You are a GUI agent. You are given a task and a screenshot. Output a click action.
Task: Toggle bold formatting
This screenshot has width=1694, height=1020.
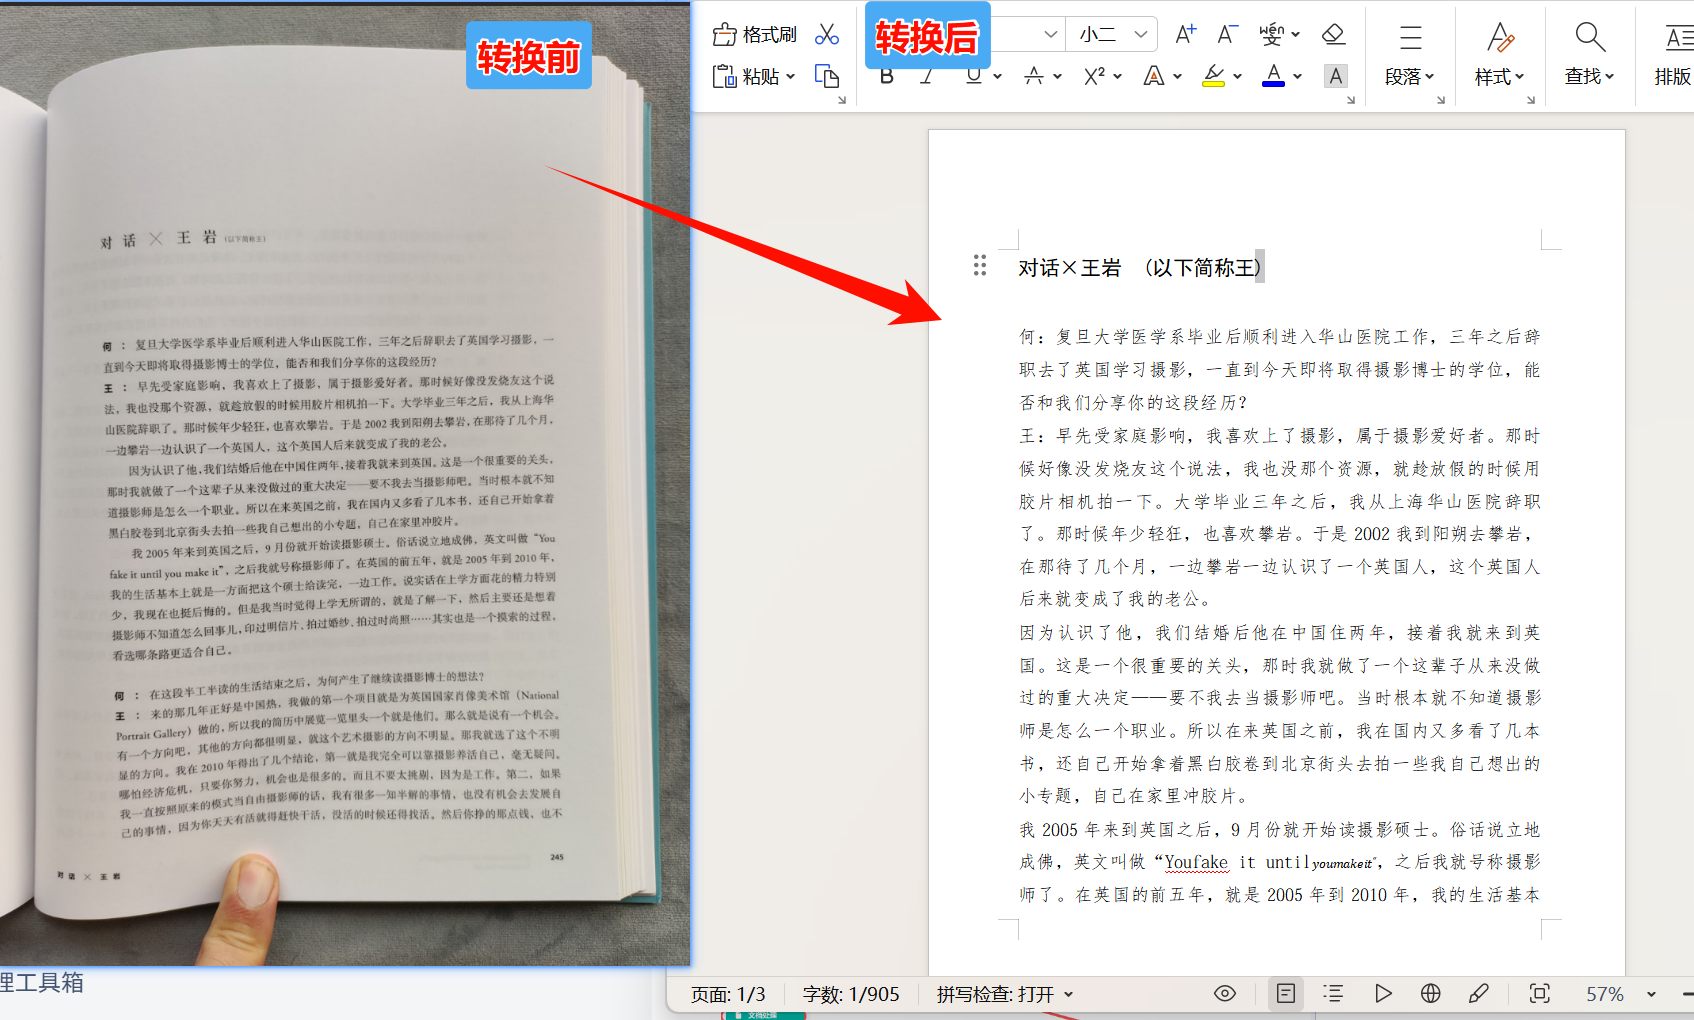885,76
